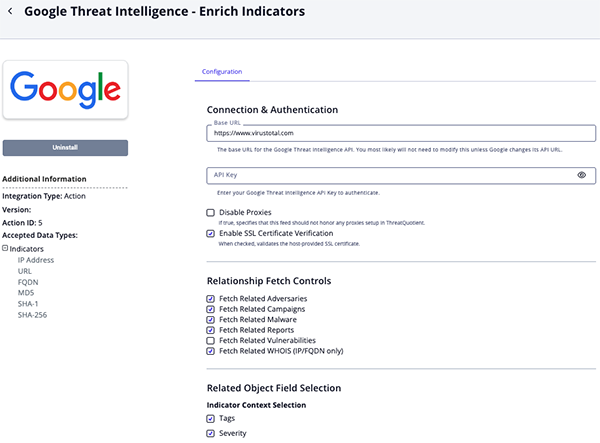
Task: Go back using the left arrow icon
Action: (10, 11)
